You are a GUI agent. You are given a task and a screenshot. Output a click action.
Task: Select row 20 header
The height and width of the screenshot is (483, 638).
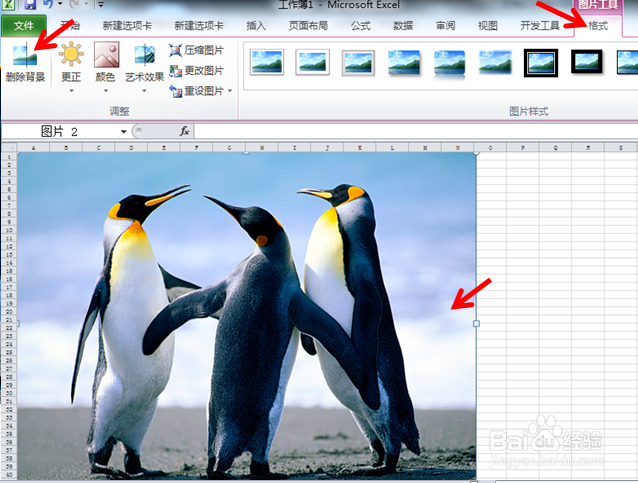(9, 312)
